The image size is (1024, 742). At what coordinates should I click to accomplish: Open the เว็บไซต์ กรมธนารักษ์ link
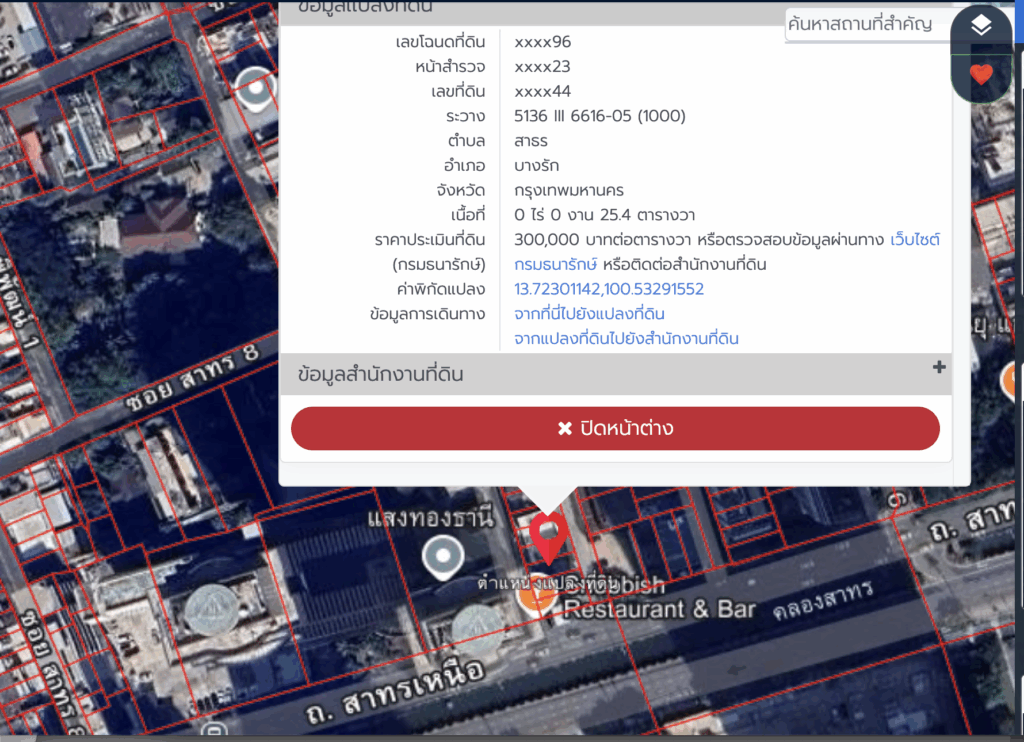point(914,240)
